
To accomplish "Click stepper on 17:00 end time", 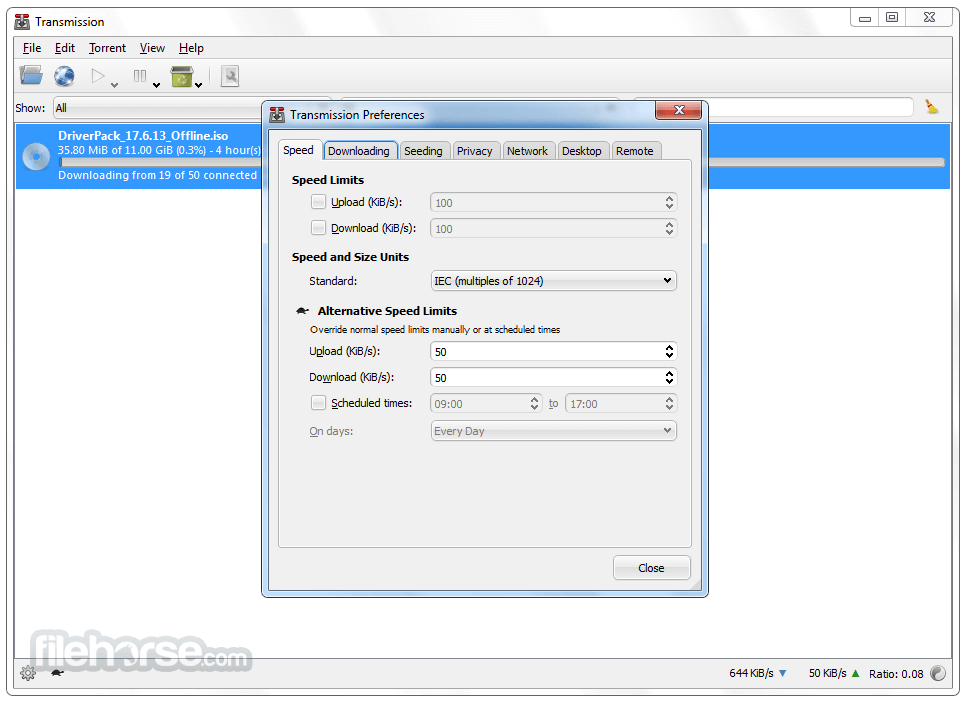I will pyautogui.click(x=669, y=403).
